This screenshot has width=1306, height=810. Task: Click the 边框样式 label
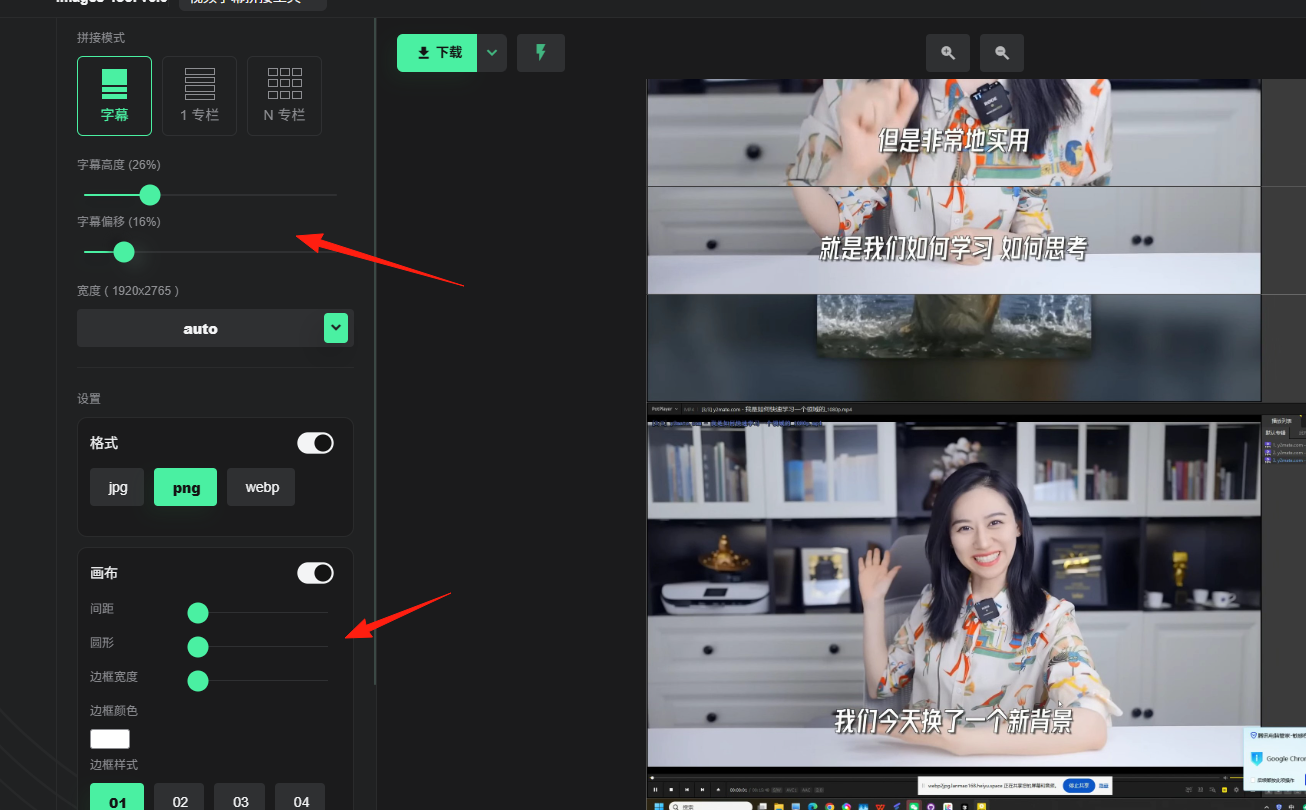click(114, 765)
